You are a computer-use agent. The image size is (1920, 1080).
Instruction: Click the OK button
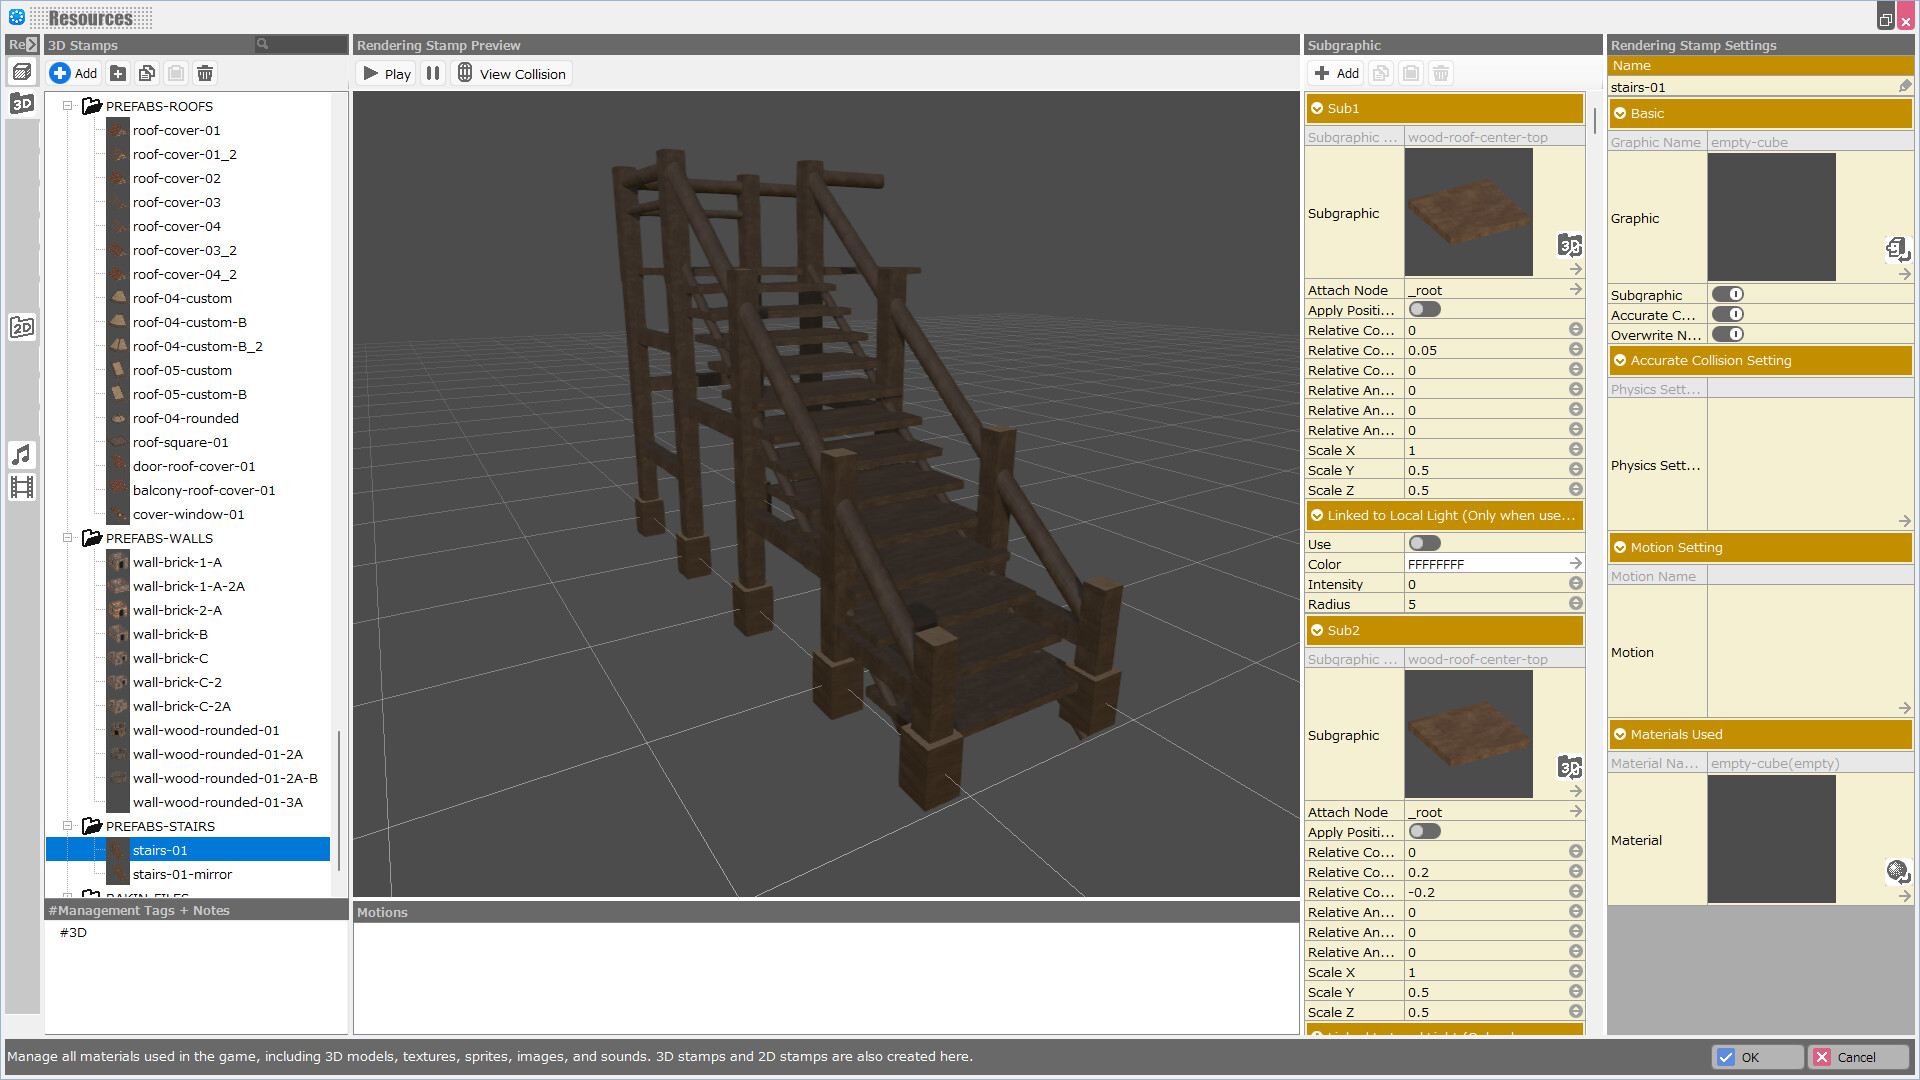tap(1756, 1056)
